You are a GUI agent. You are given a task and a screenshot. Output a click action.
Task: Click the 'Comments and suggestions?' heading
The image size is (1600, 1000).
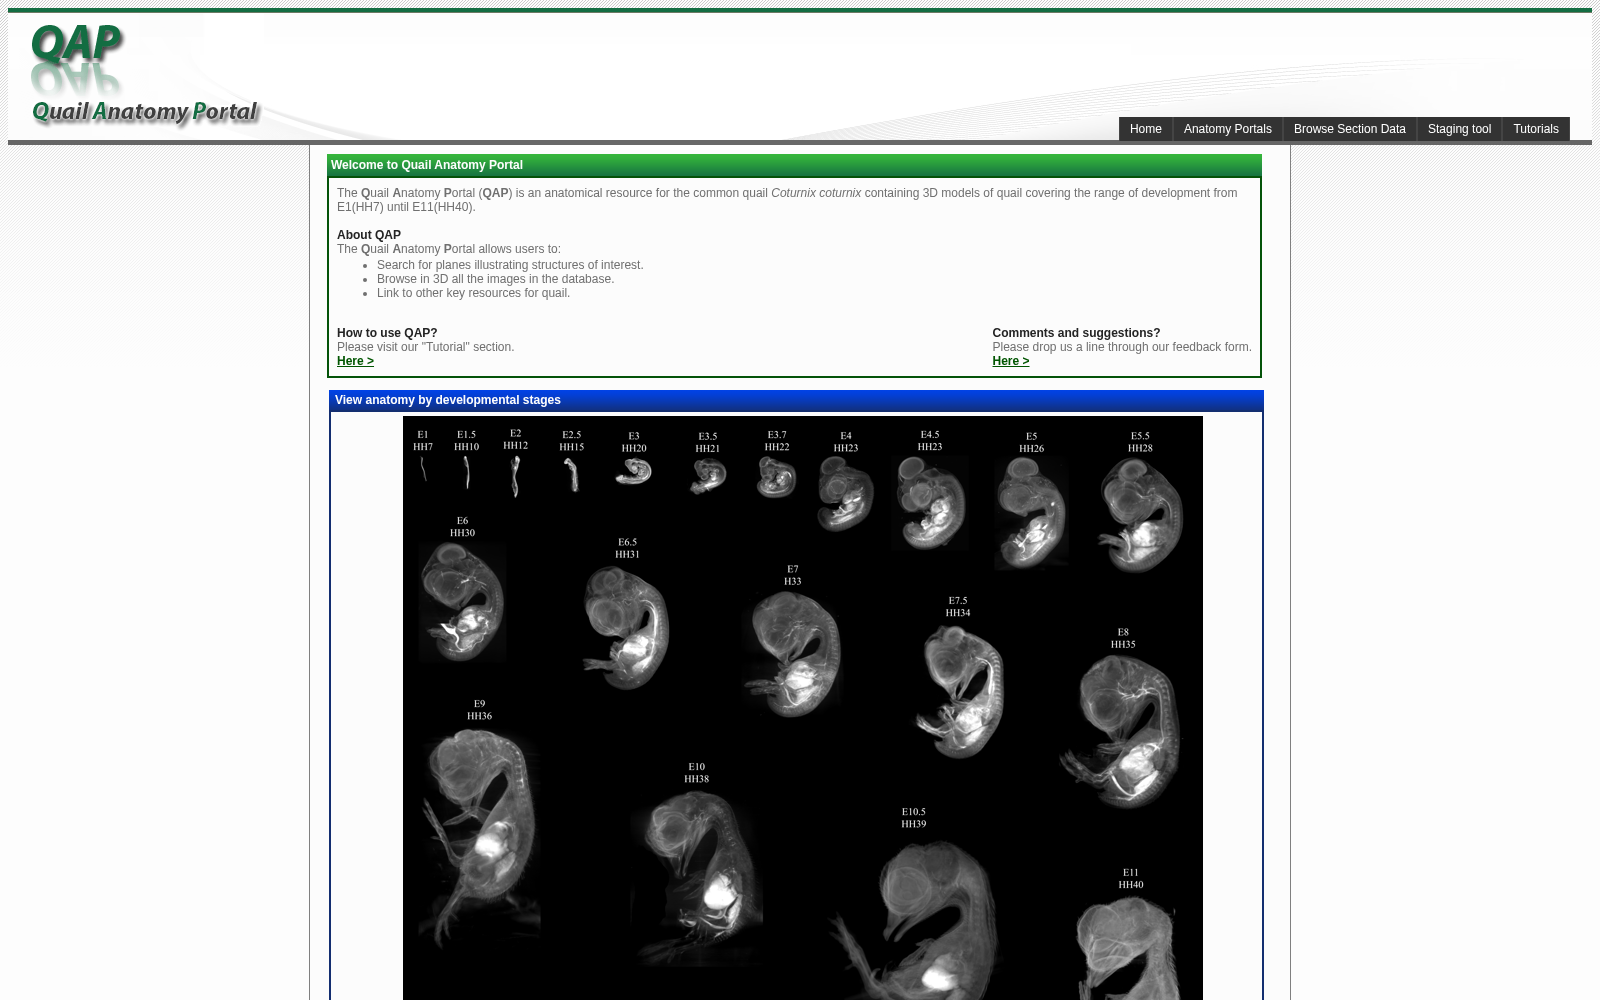[x=1076, y=333]
